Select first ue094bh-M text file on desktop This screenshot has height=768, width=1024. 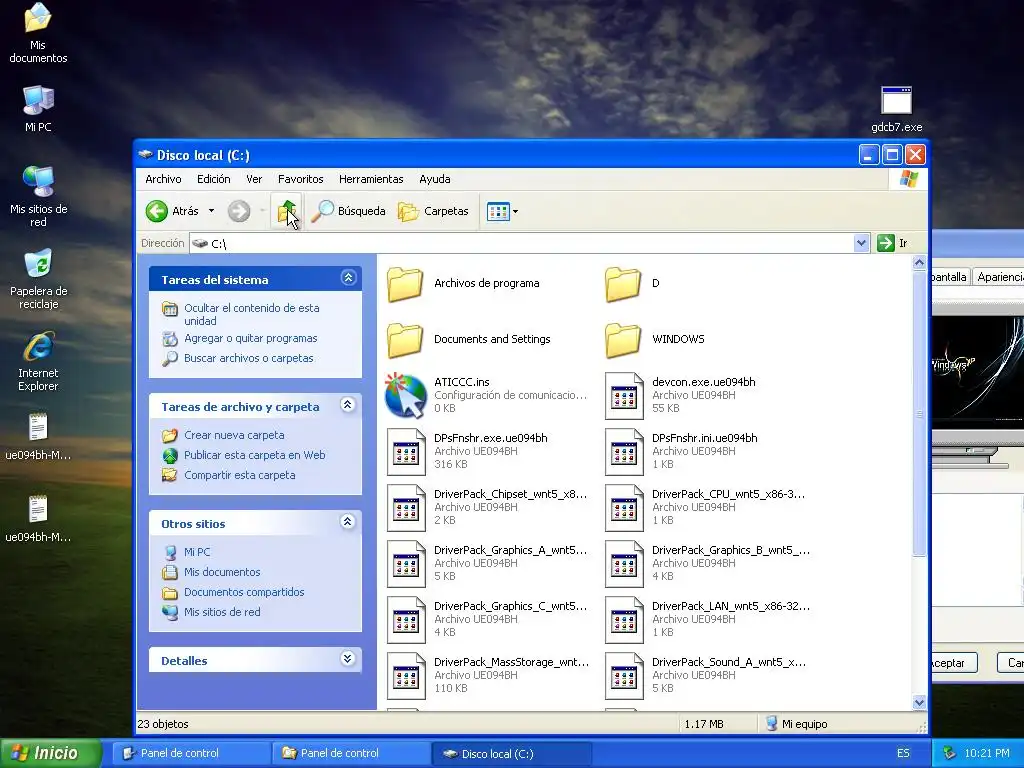tap(38, 436)
